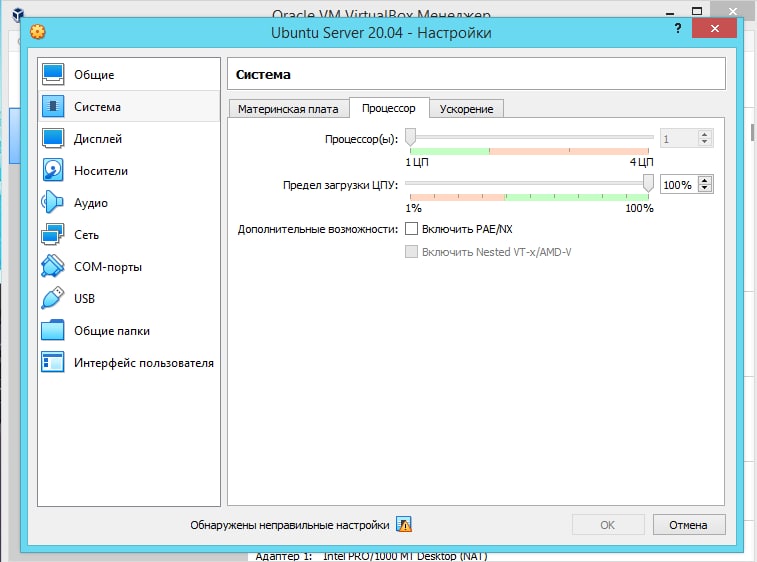Maximize the VirtualBox Manager window
Viewport: 757px width, 562px height.
click(x=697, y=11)
